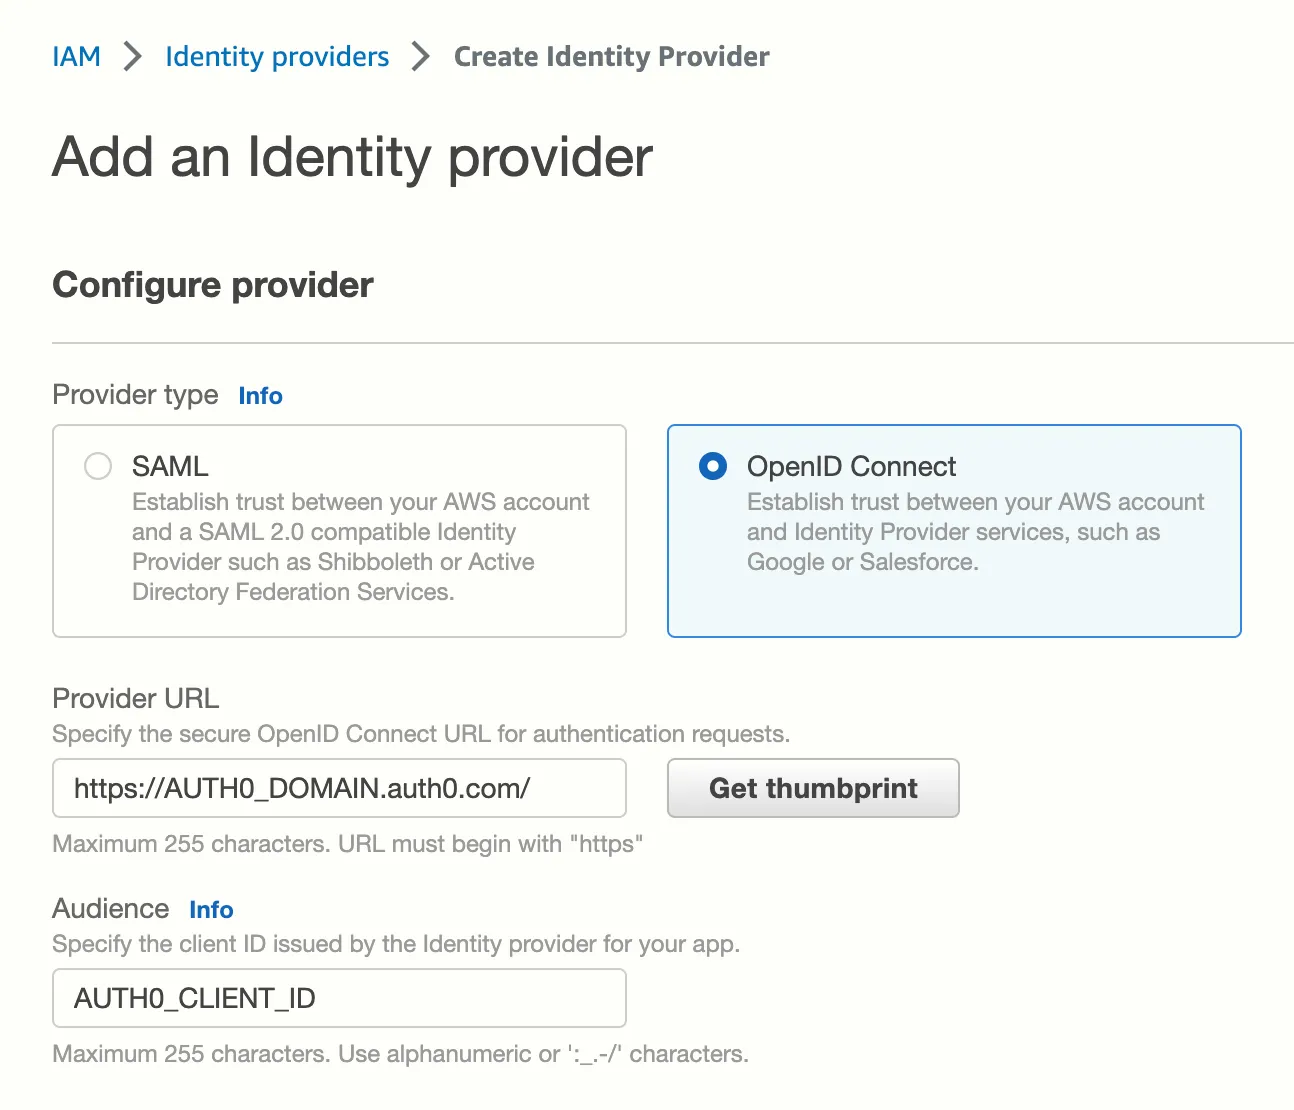Click the Create Identity Provider breadcrumb item
Image resolution: width=1294 pixels, height=1110 pixels.
611,57
